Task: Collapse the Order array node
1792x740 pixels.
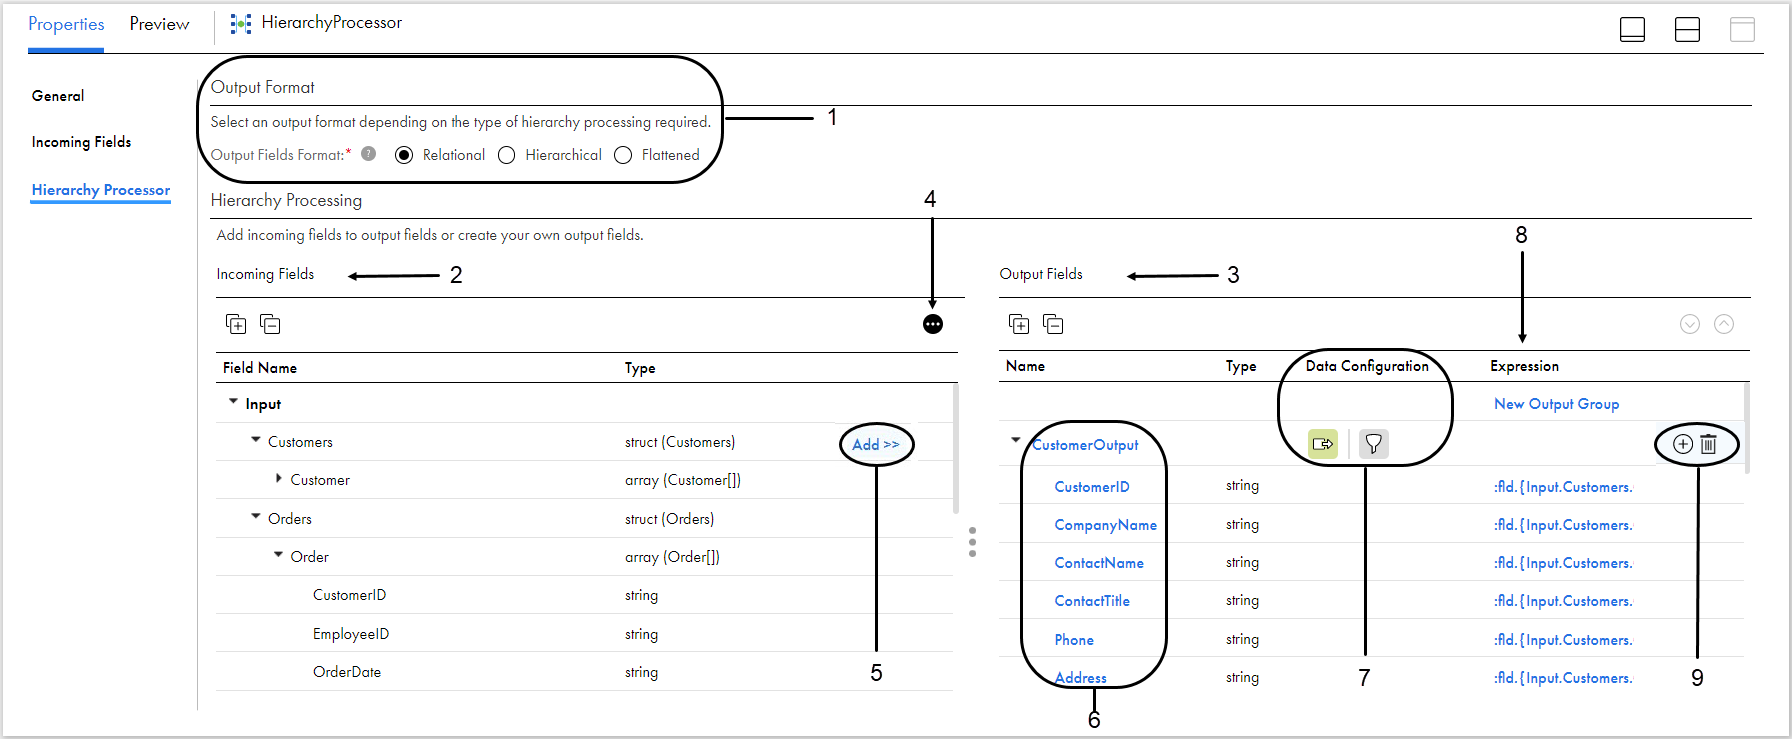Action: (278, 554)
